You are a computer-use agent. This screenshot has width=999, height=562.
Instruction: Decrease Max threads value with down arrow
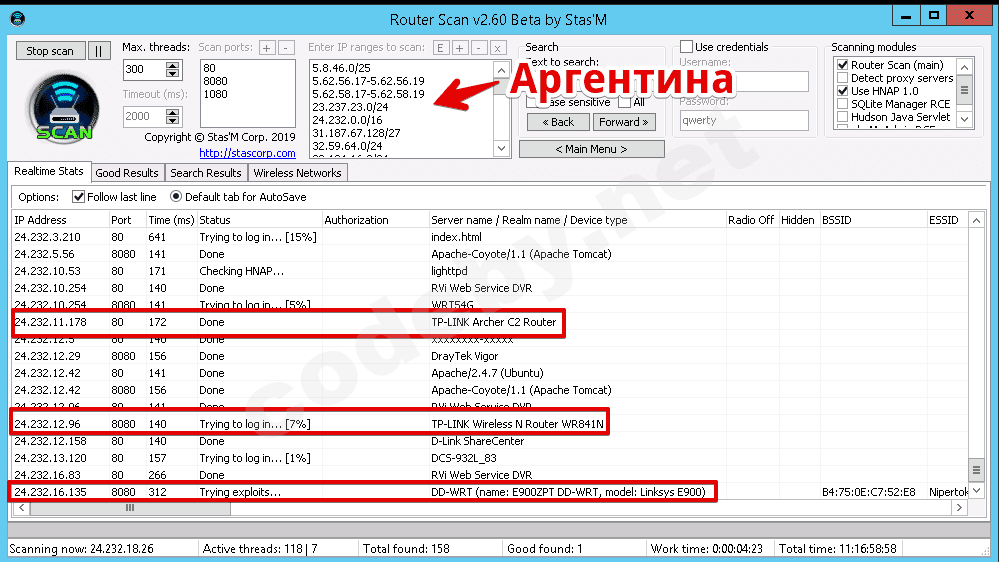172,74
